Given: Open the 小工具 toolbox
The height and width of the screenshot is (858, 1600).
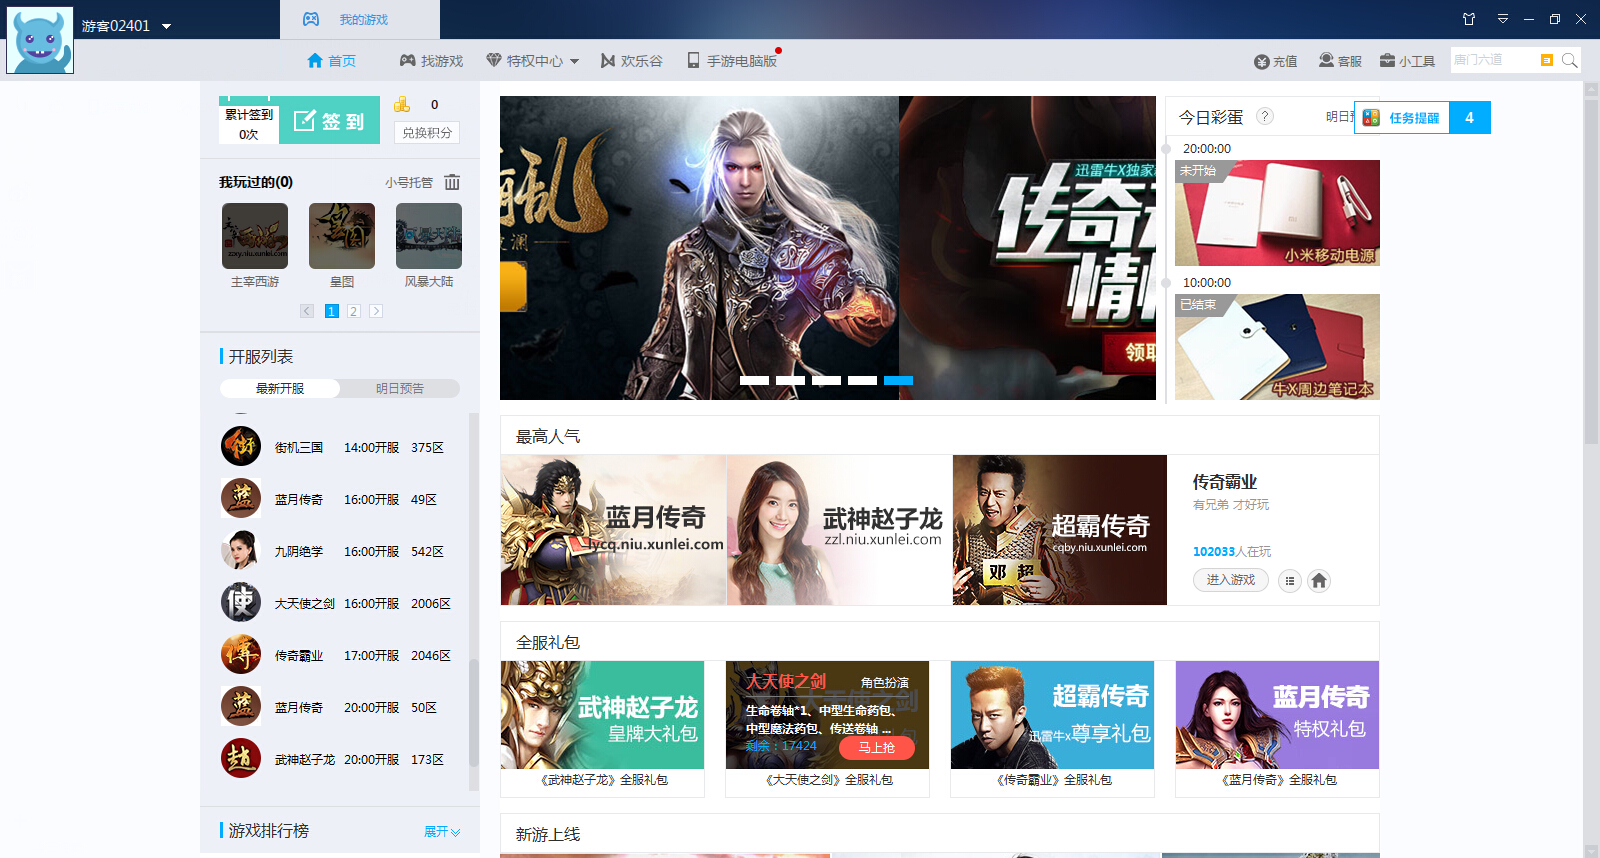Looking at the screenshot, I should coord(1407,61).
